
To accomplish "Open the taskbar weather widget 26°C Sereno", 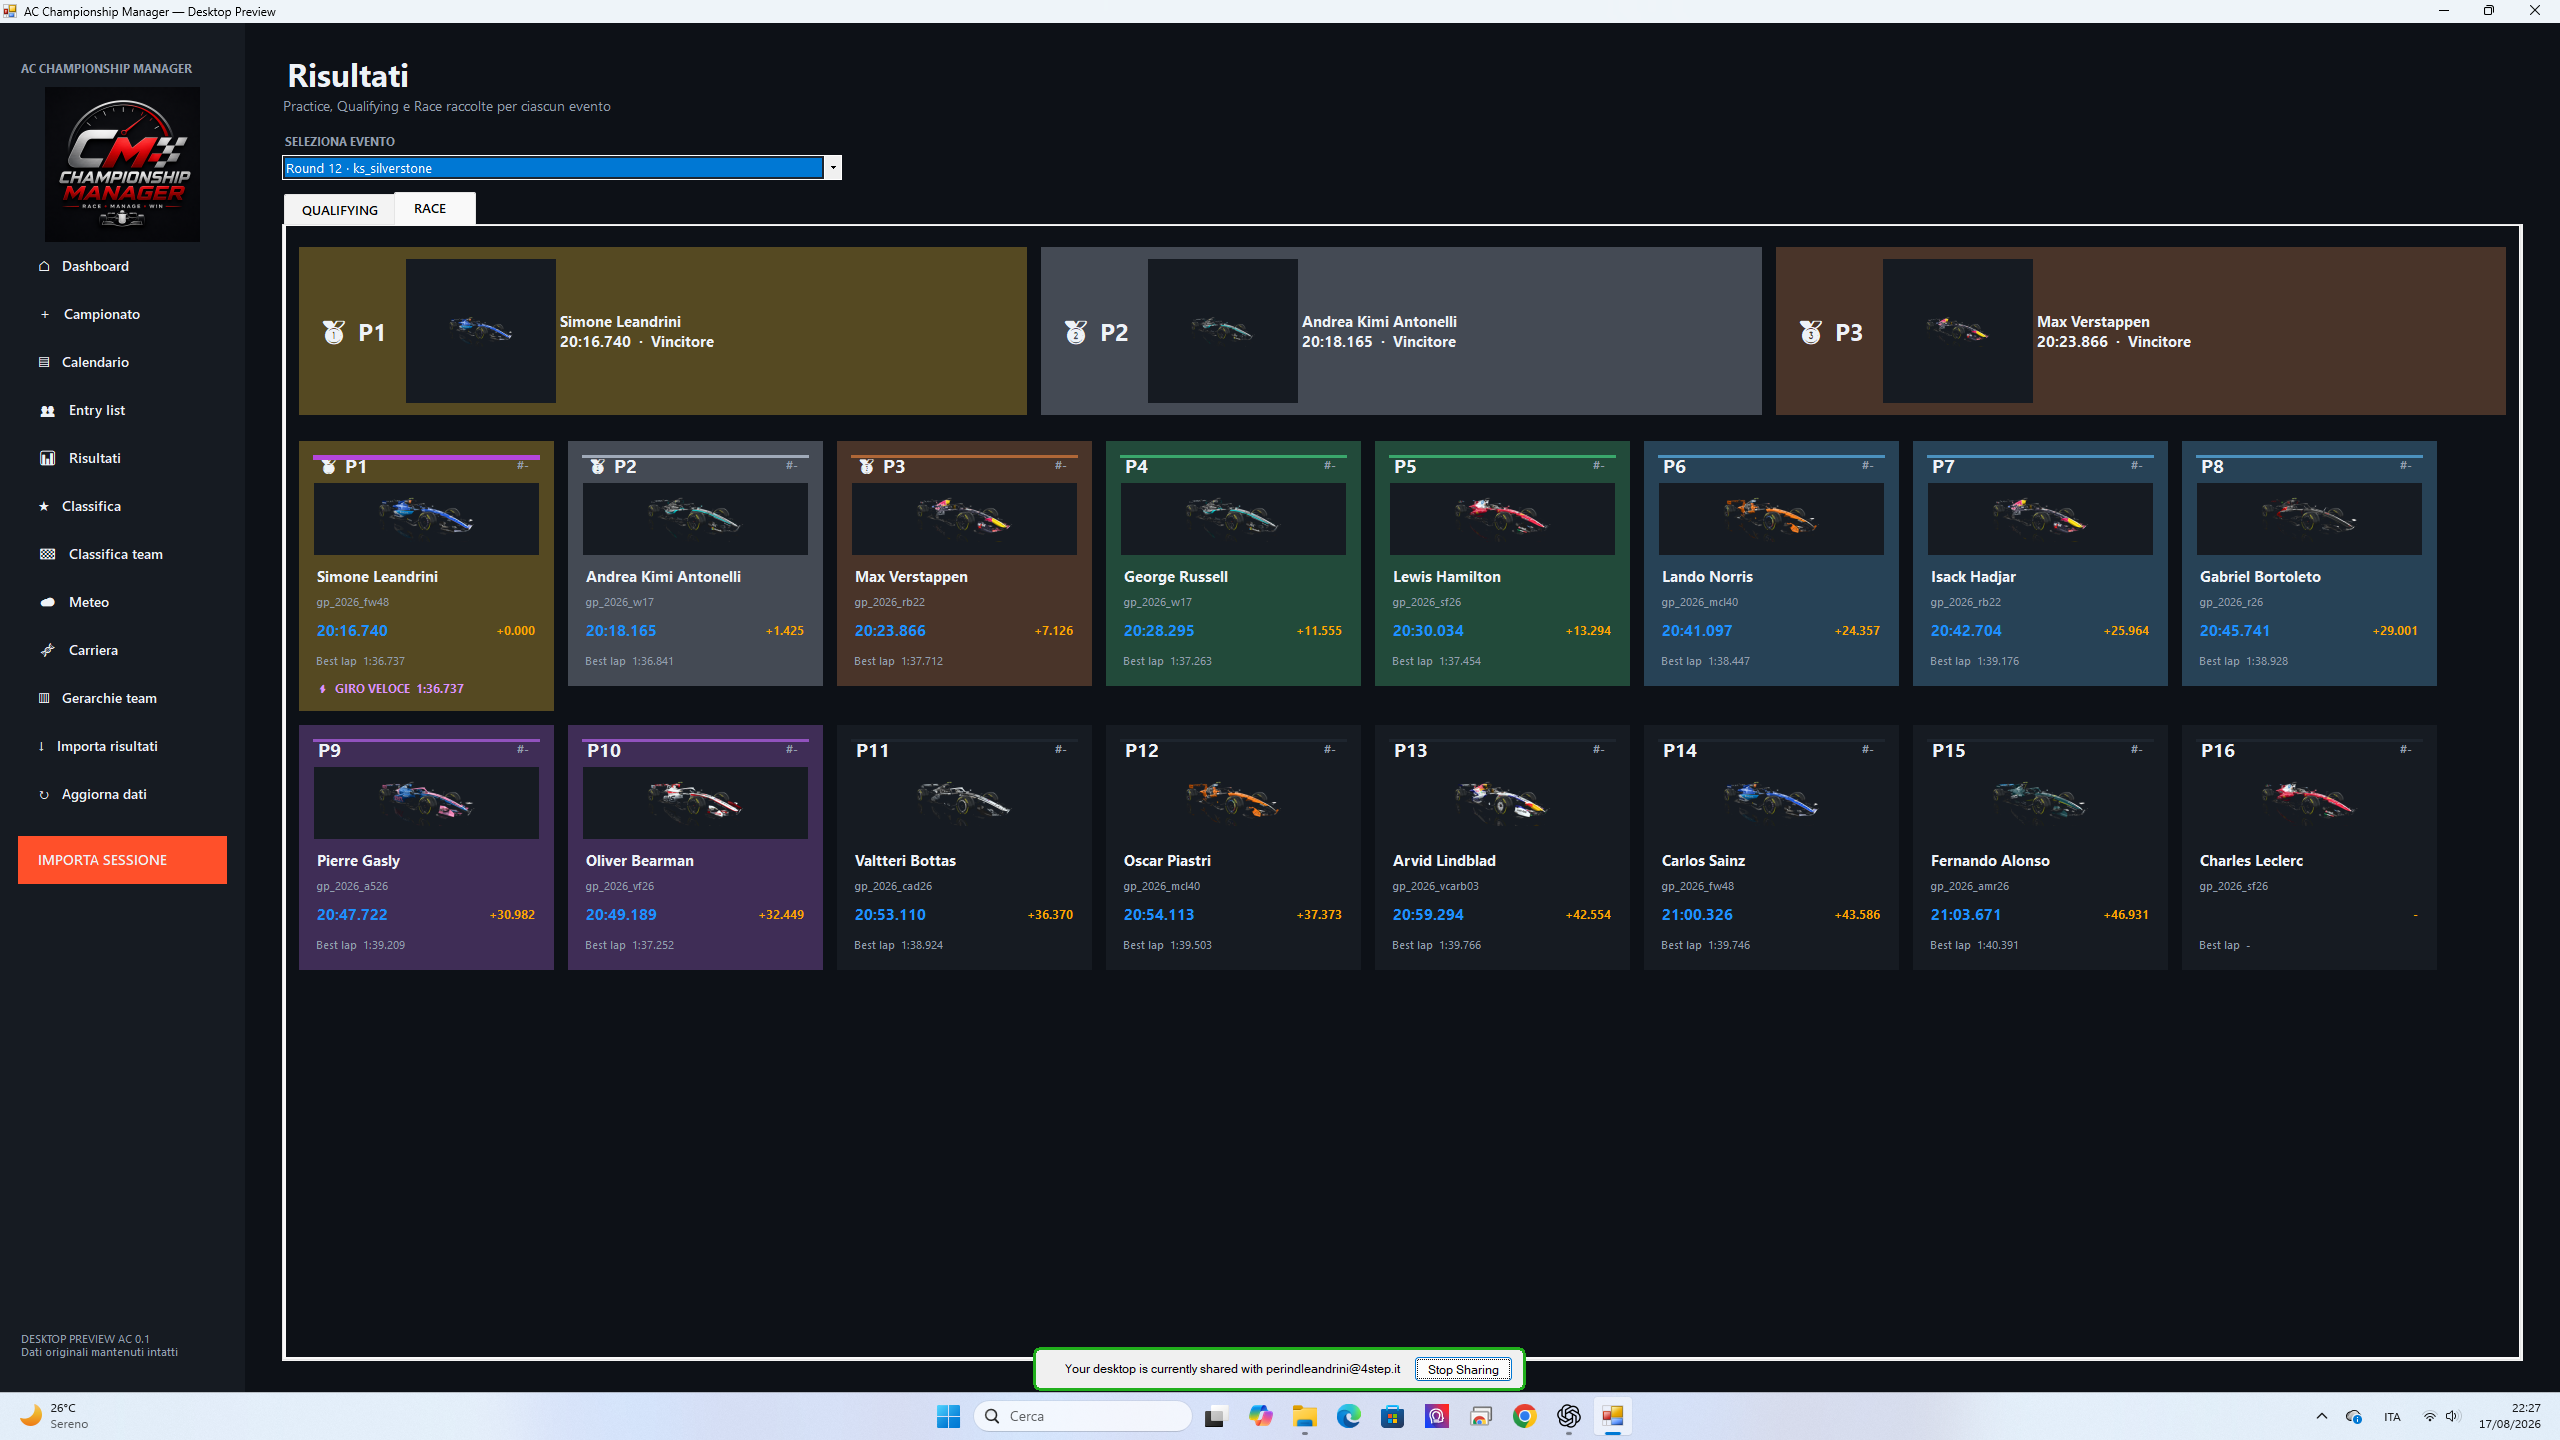I will tap(55, 1416).
